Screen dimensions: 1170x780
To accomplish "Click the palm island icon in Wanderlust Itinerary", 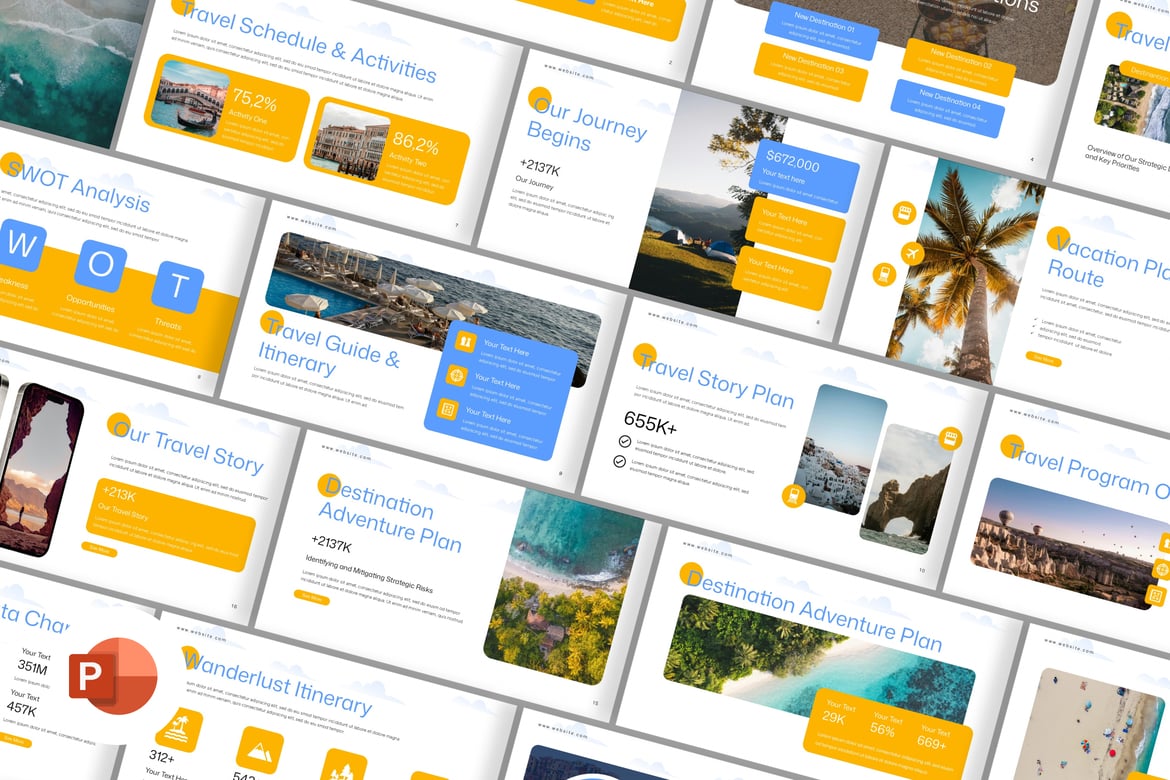I will coord(178,729).
